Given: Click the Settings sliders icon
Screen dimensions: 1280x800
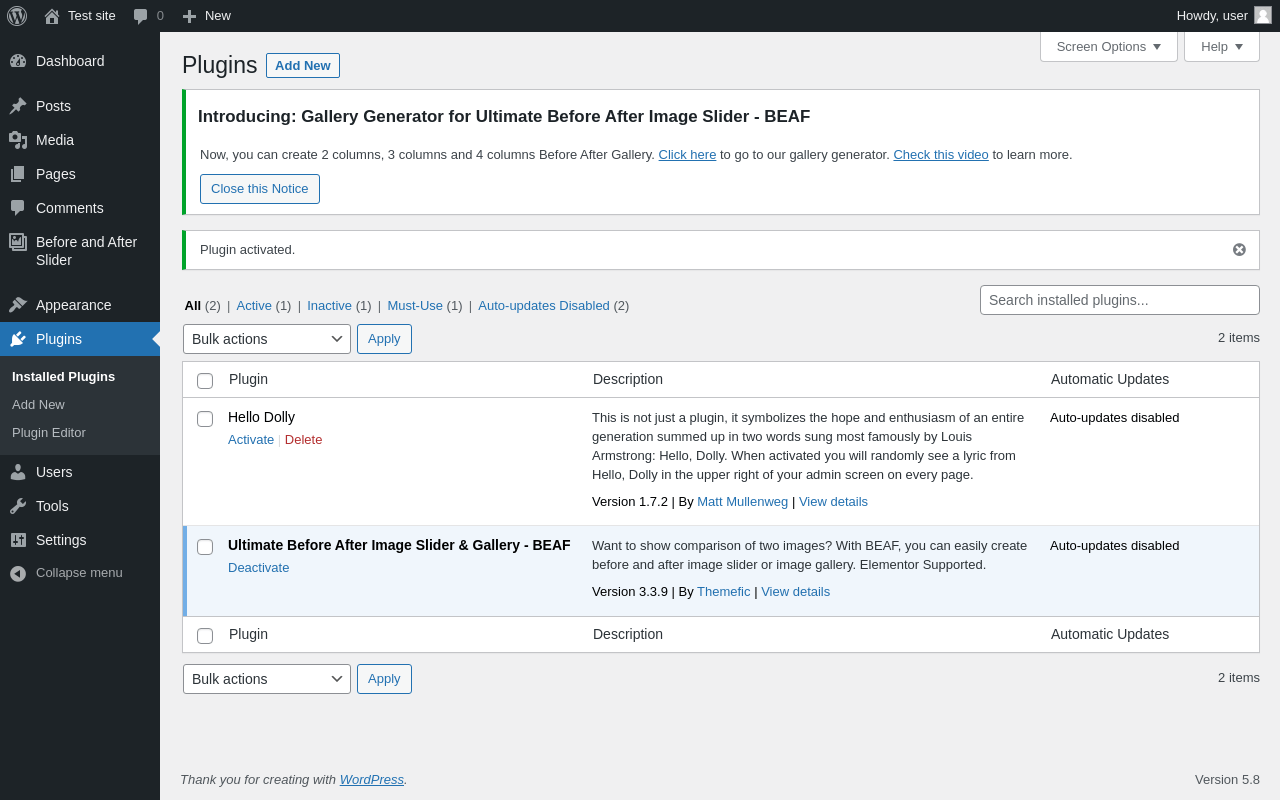Looking at the screenshot, I should pos(18,540).
